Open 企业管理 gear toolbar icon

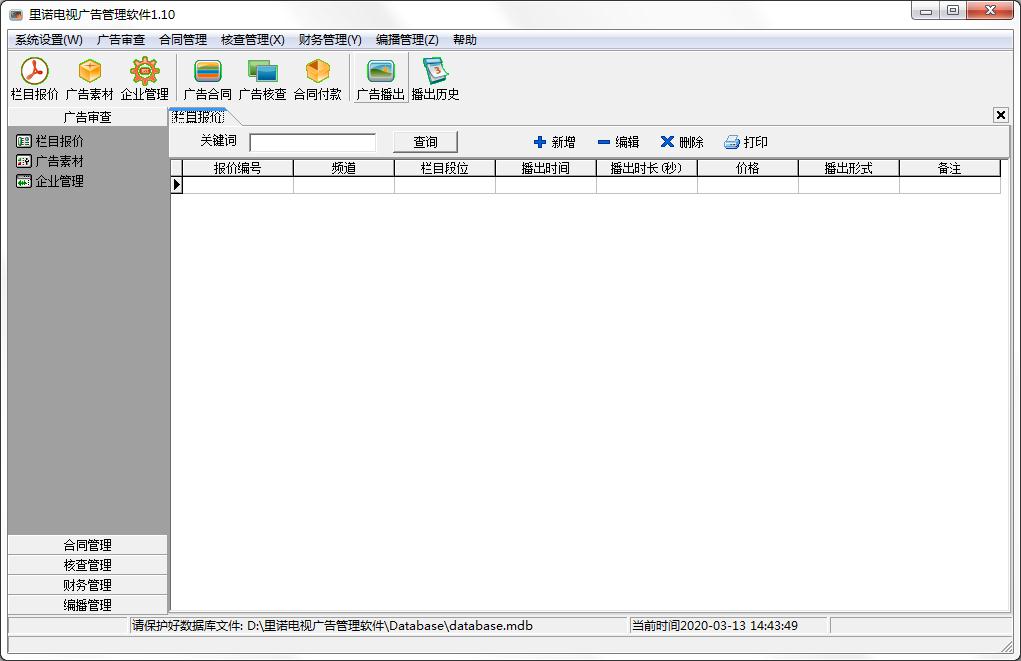[145, 78]
